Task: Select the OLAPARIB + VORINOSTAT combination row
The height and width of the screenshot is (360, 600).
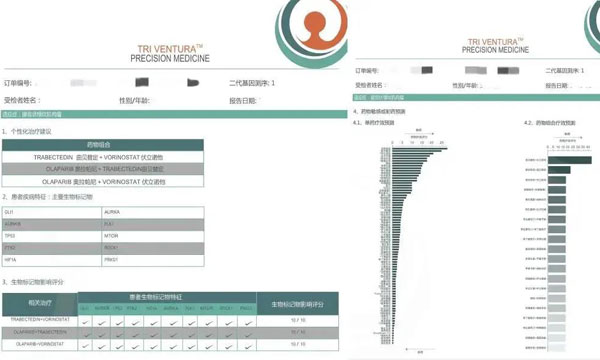Action: (103, 182)
